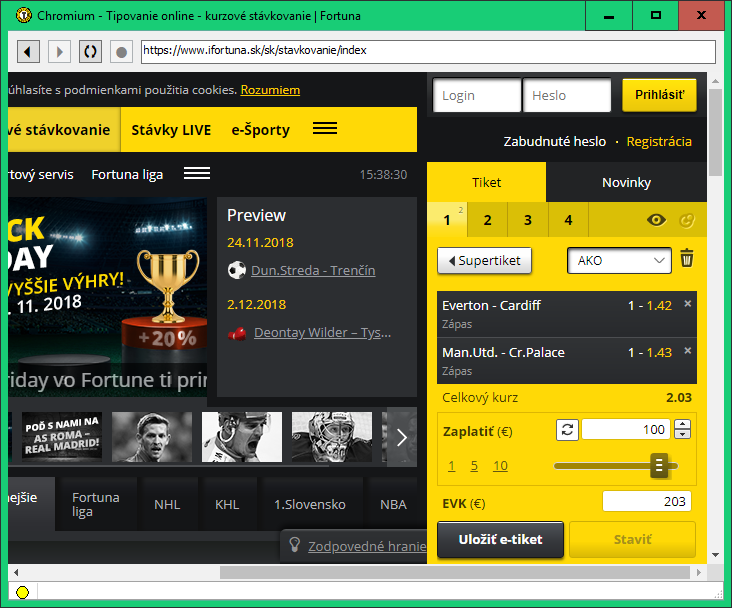Click the Prihlásiť login button

(659, 95)
